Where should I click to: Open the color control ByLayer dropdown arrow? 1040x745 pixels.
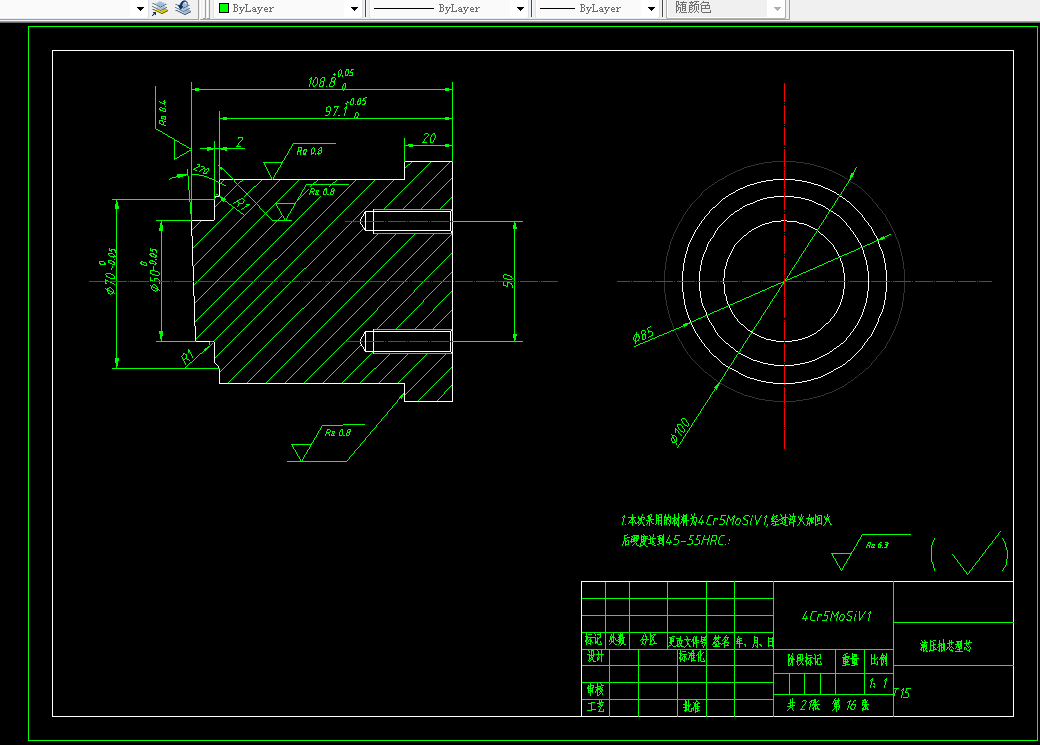coord(354,9)
